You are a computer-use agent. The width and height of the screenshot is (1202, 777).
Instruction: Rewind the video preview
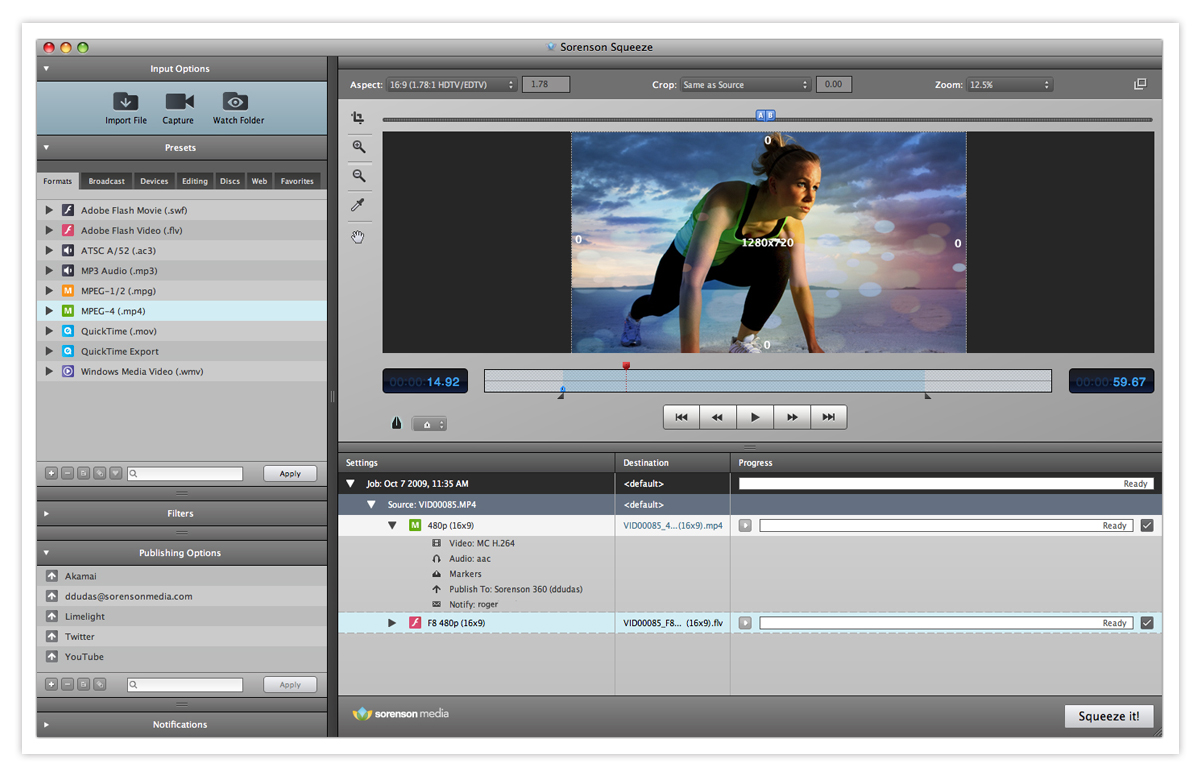pyautogui.click(x=718, y=417)
